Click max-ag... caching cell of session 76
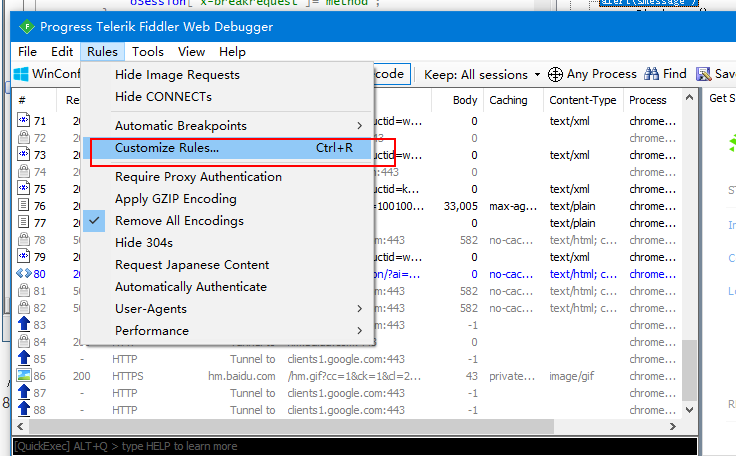 (513, 206)
